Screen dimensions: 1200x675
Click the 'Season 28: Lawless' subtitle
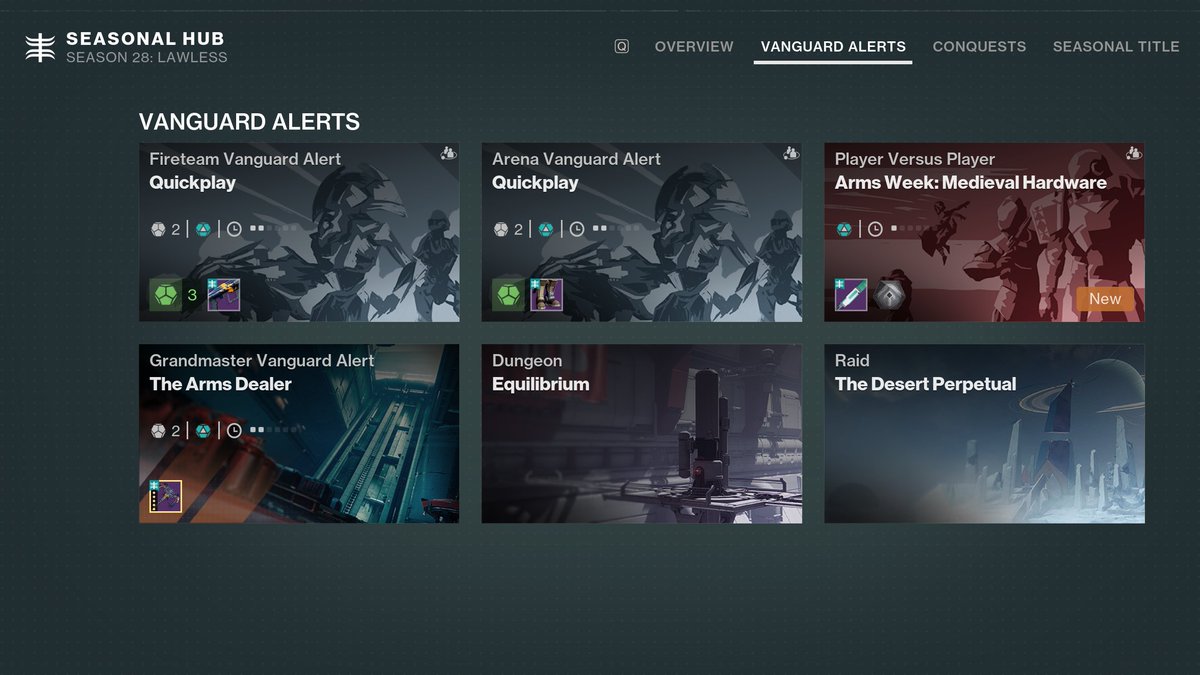(x=147, y=58)
